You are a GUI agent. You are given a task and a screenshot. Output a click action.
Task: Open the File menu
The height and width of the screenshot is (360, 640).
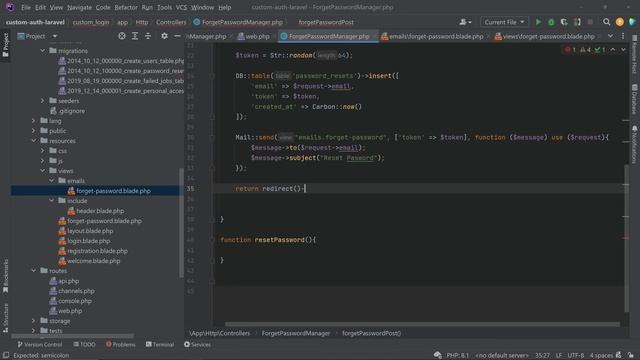tap(26, 7)
